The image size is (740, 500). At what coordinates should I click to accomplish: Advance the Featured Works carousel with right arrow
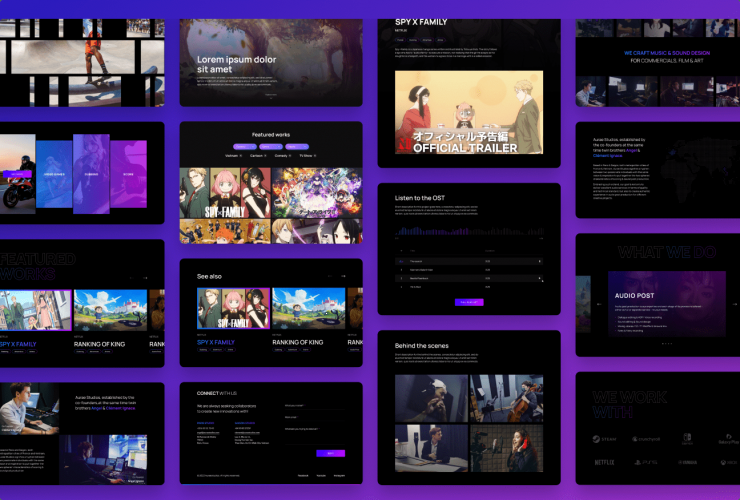(x=145, y=278)
